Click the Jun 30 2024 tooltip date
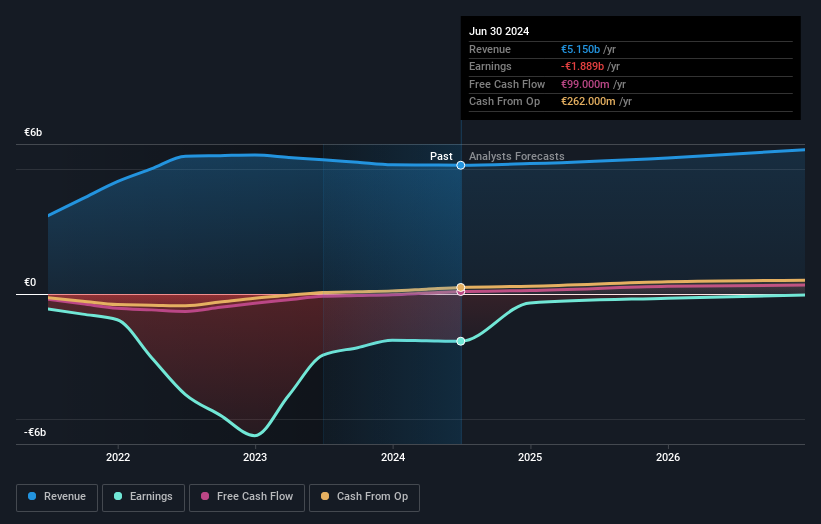This screenshot has width=821, height=524. point(499,31)
